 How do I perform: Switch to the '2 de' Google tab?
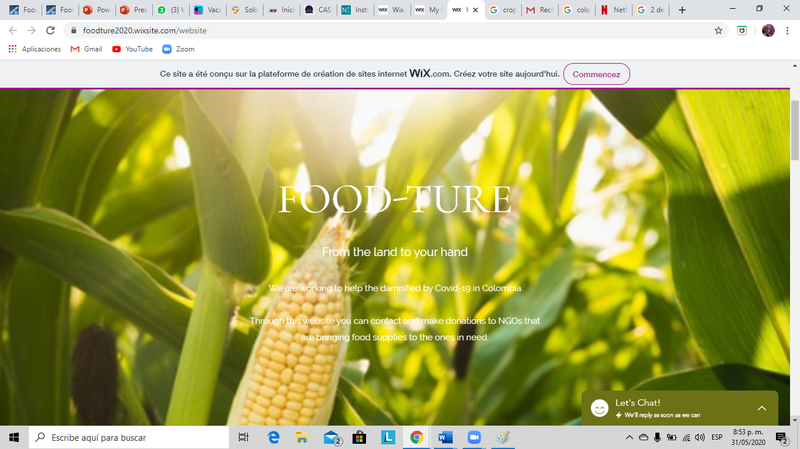coord(651,10)
